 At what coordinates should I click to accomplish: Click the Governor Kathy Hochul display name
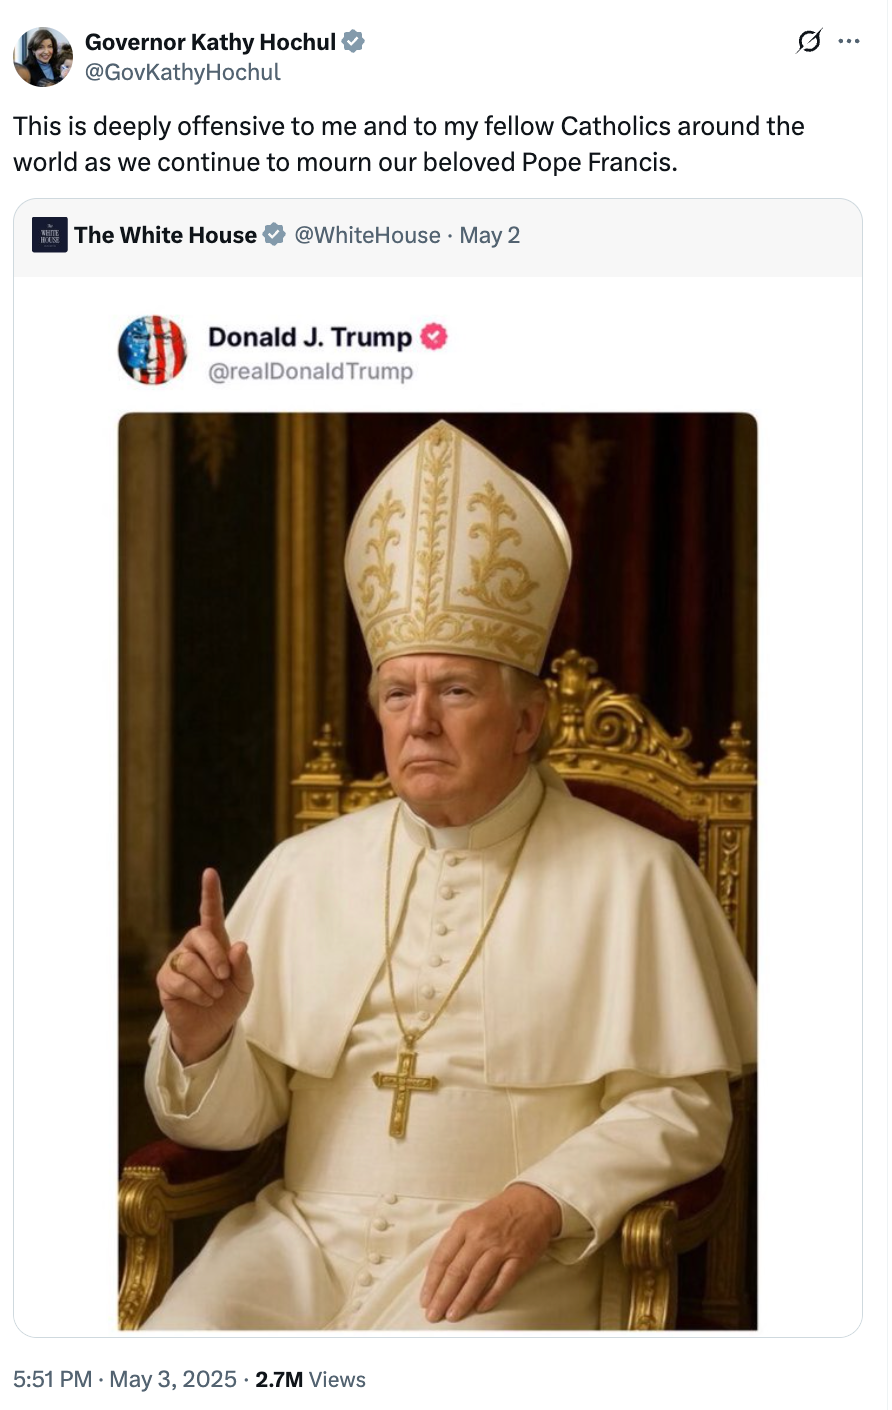pyautogui.click(x=209, y=41)
